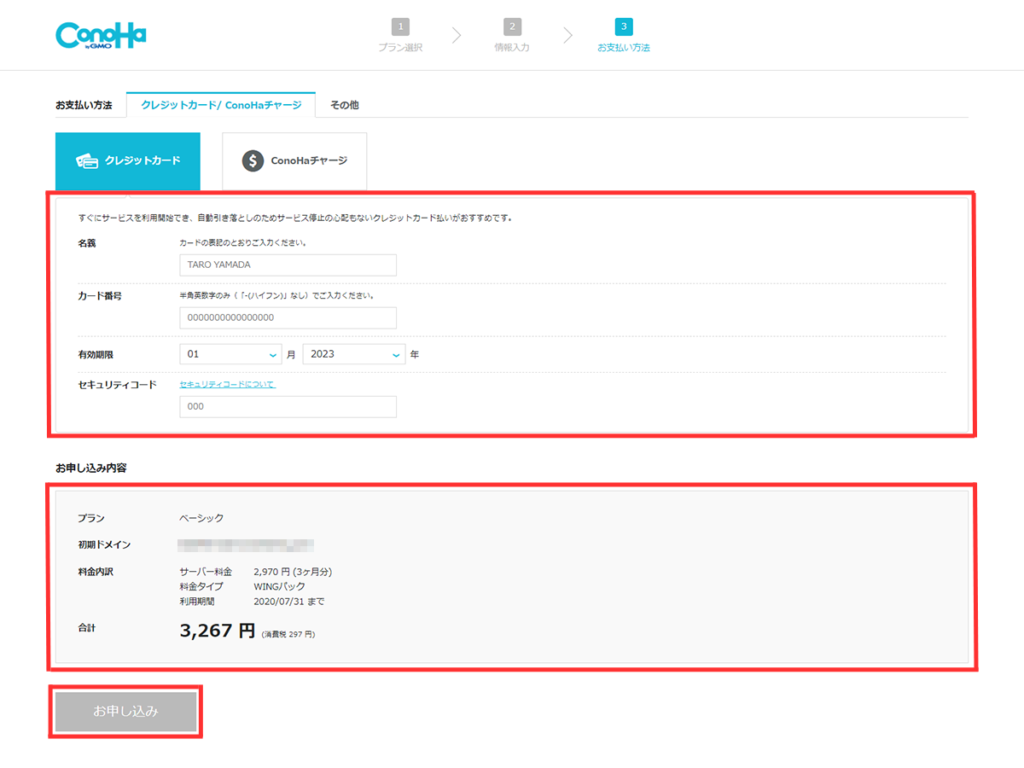Open the セキュリティコードについて link

[227, 384]
